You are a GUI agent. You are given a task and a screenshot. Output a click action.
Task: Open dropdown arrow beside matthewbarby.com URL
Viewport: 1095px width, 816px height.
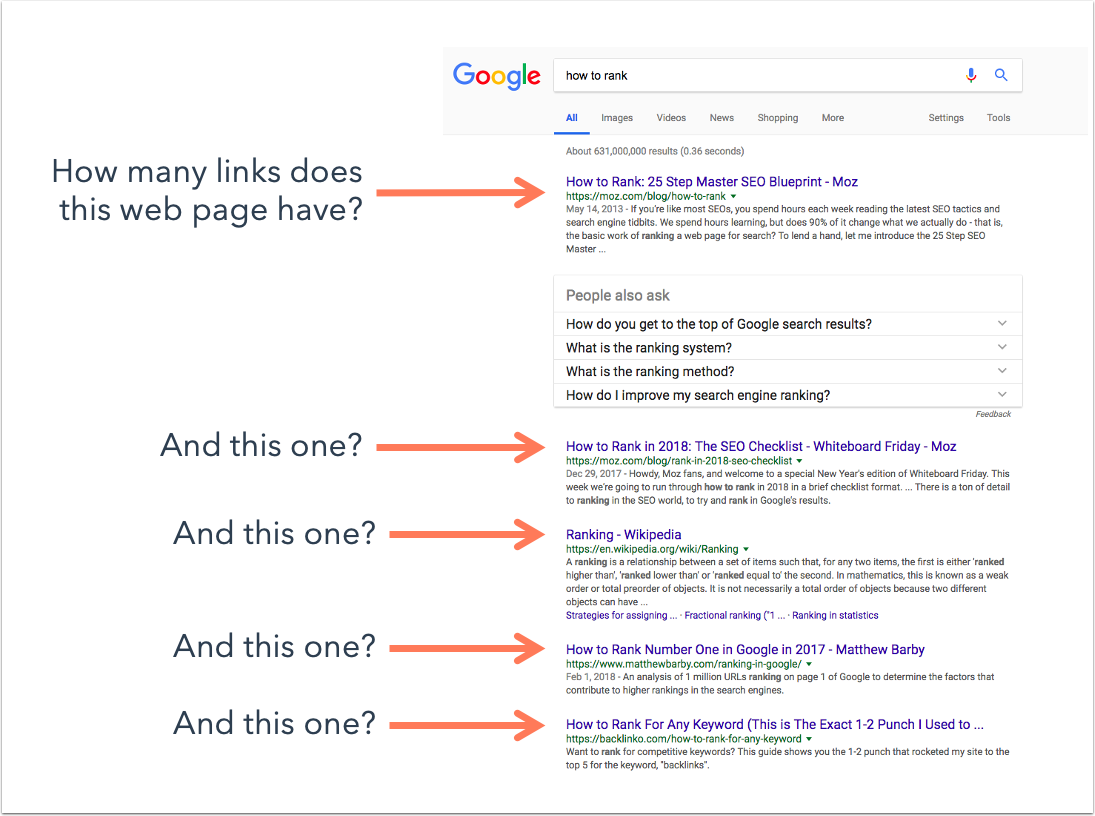coord(809,664)
